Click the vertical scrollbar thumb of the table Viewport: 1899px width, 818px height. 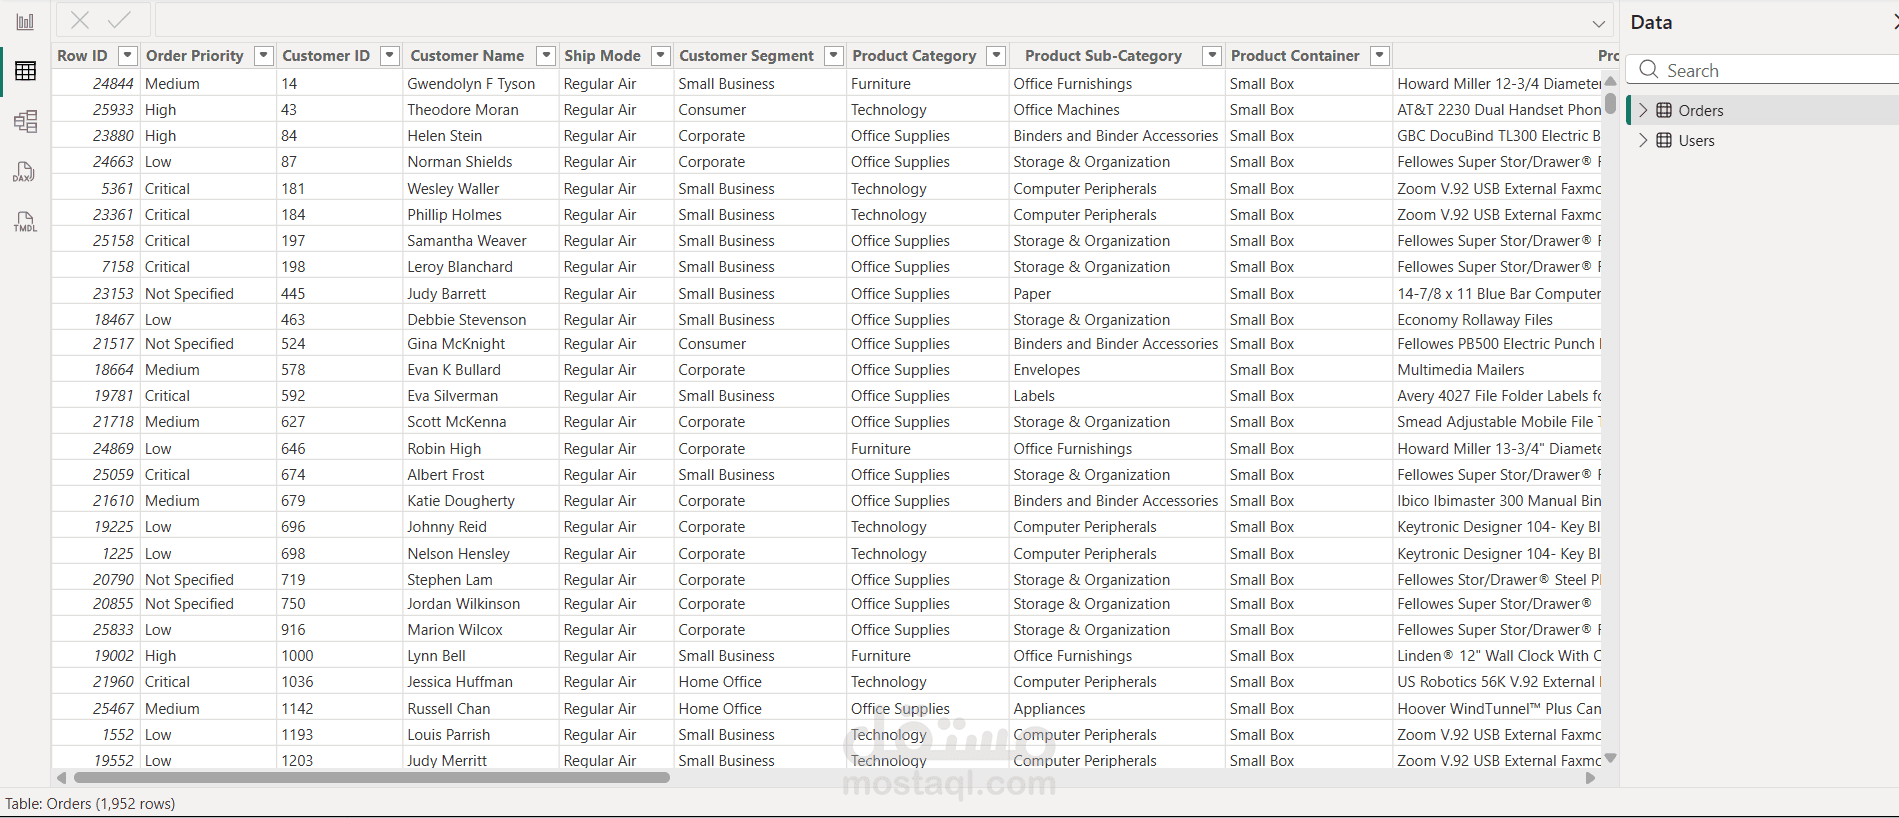(1610, 102)
